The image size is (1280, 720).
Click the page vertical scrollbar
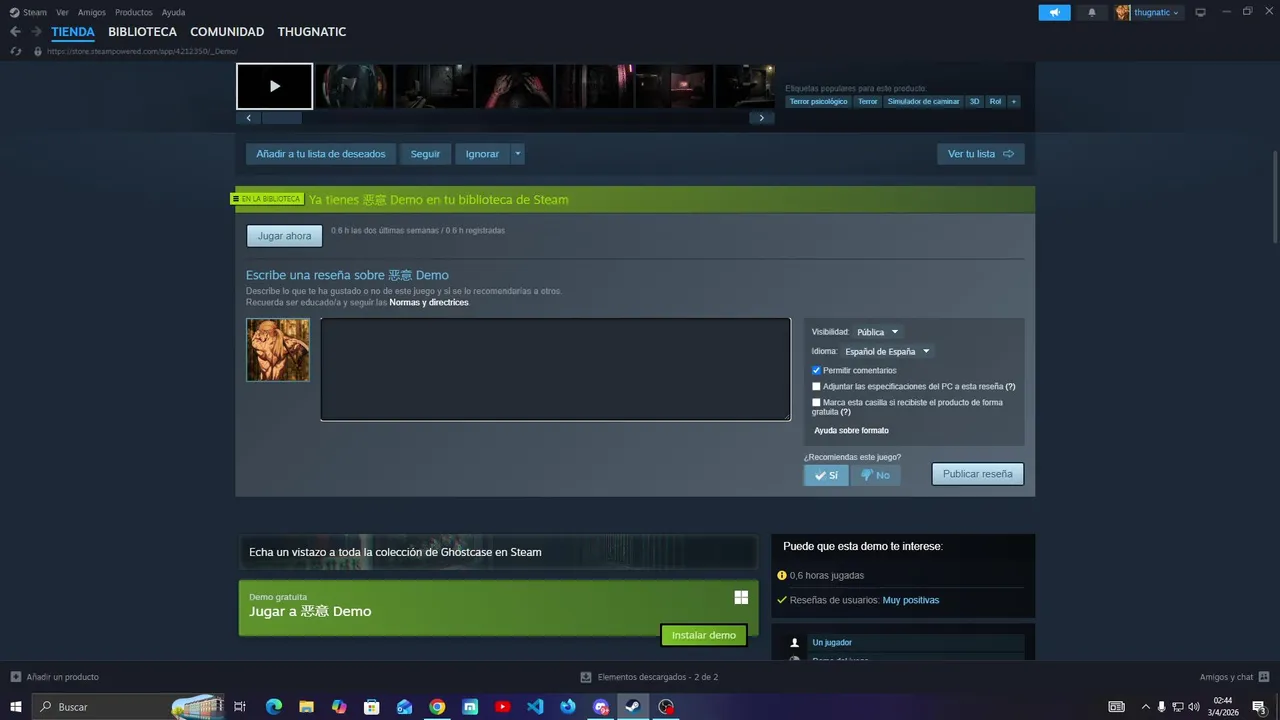pos(1275,195)
